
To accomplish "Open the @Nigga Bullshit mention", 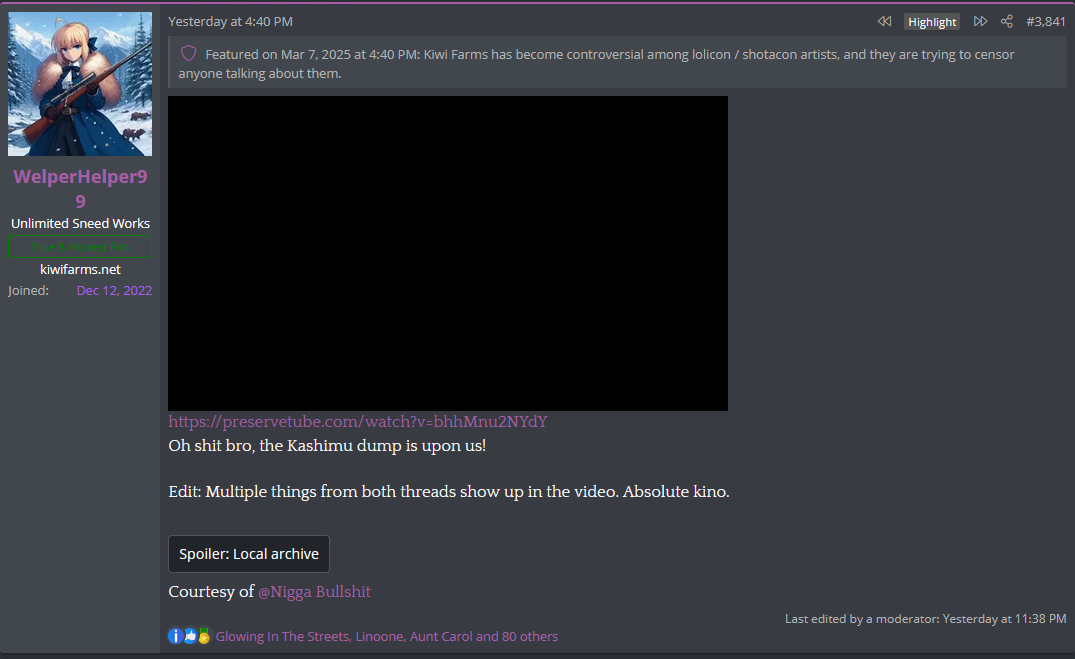I will coord(314,592).
